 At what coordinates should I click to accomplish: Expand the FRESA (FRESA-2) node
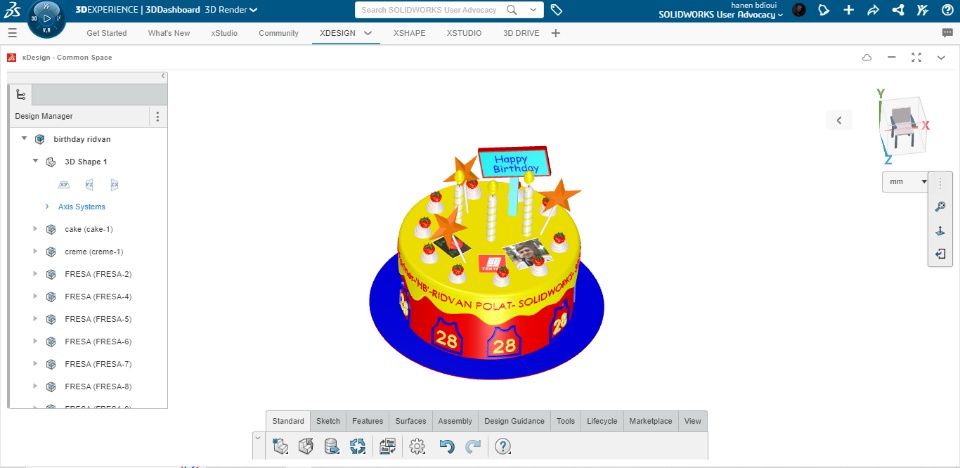(x=36, y=274)
